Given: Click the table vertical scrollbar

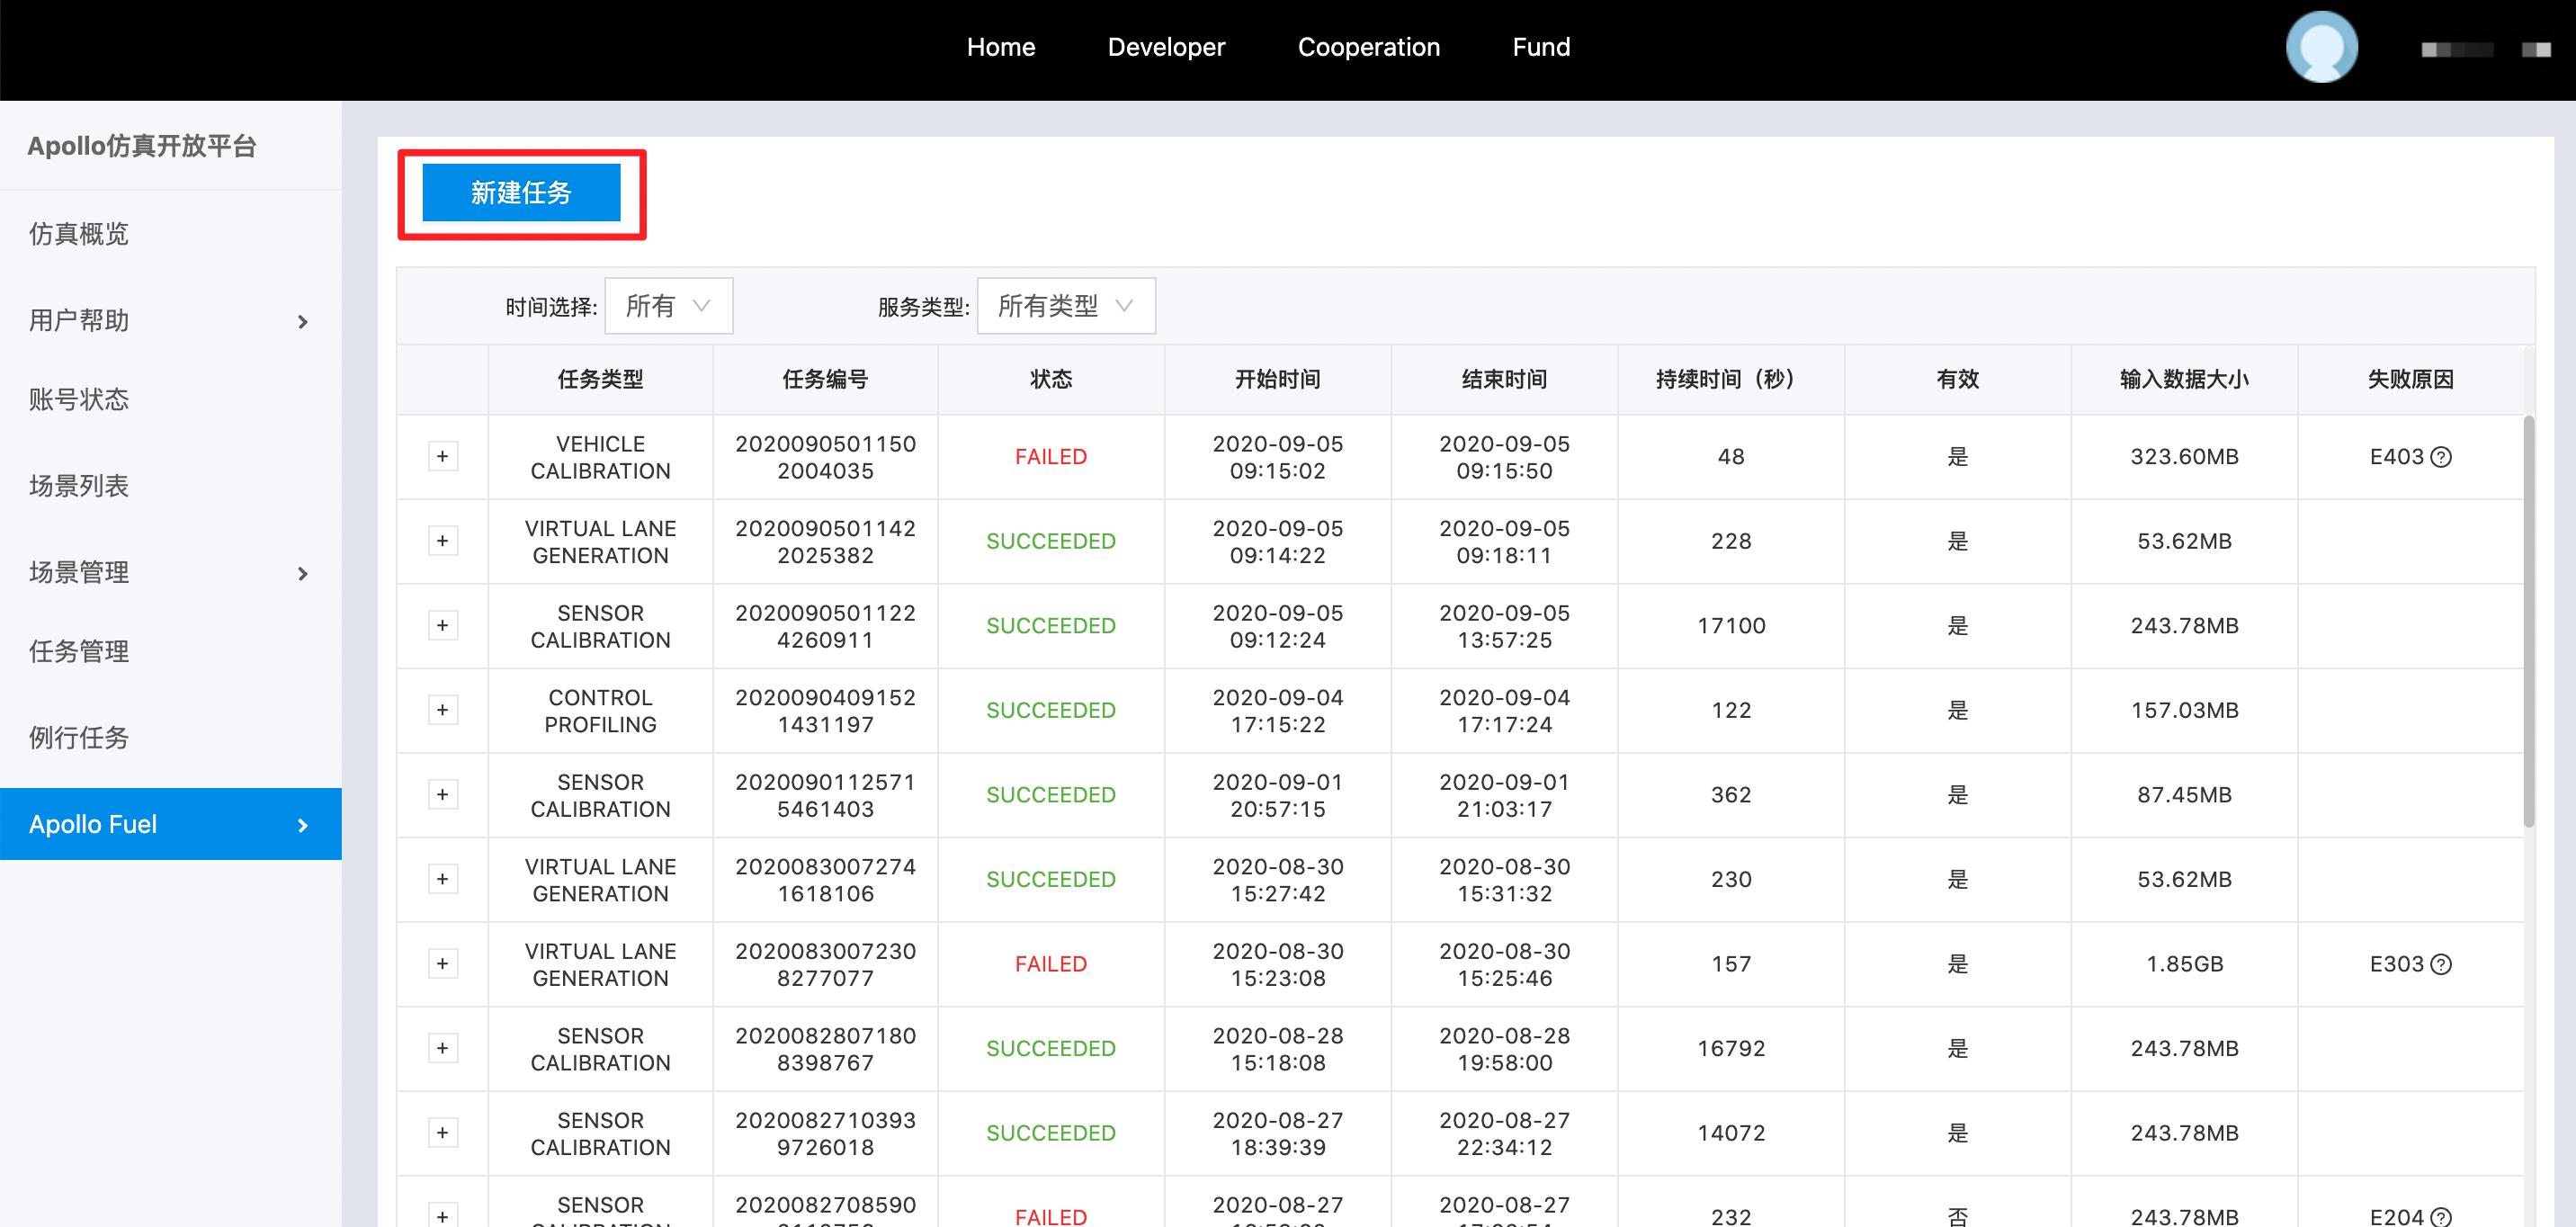Looking at the screenshot, I should pos(2529,620).
